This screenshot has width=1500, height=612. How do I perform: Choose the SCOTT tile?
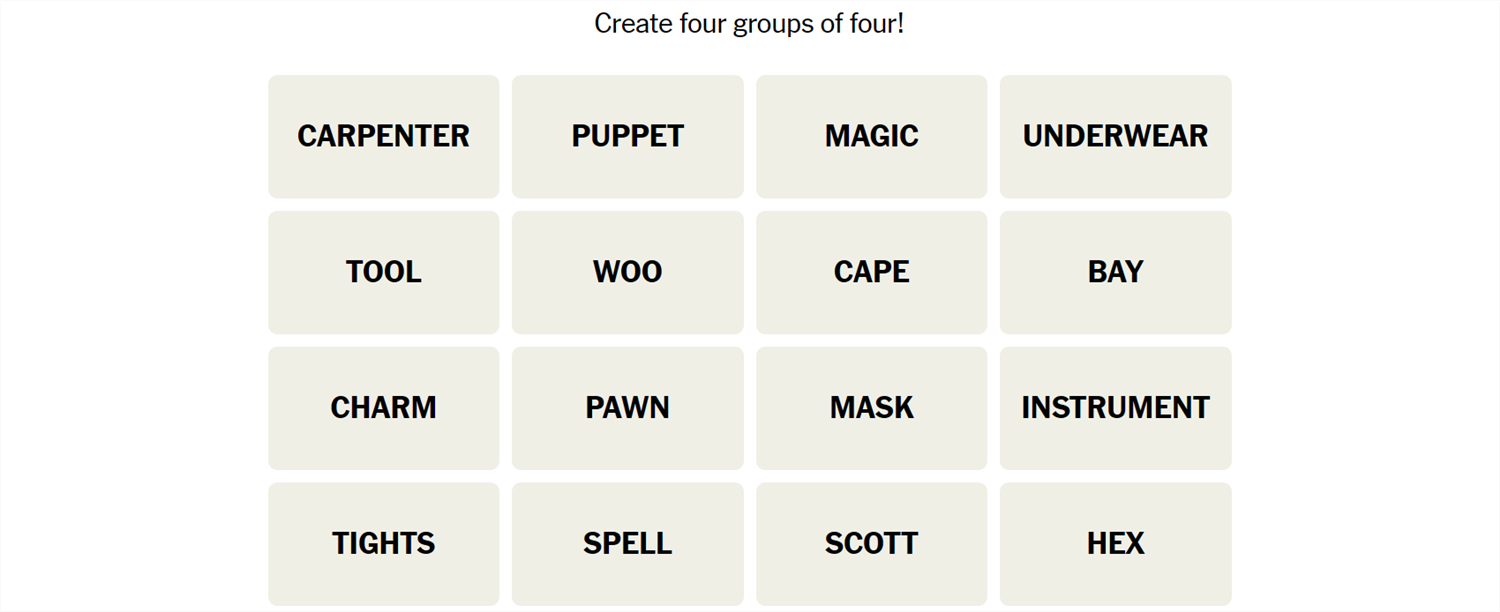[871, 544]
